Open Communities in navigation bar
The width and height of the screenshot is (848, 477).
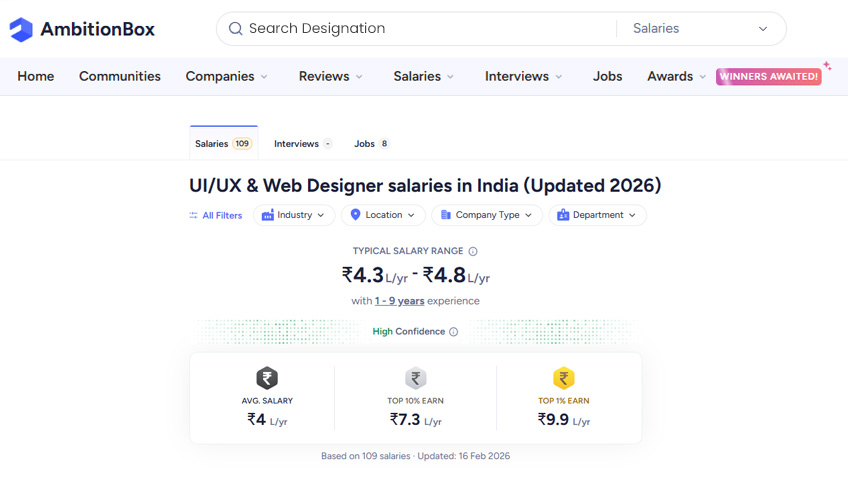[120, 76]
